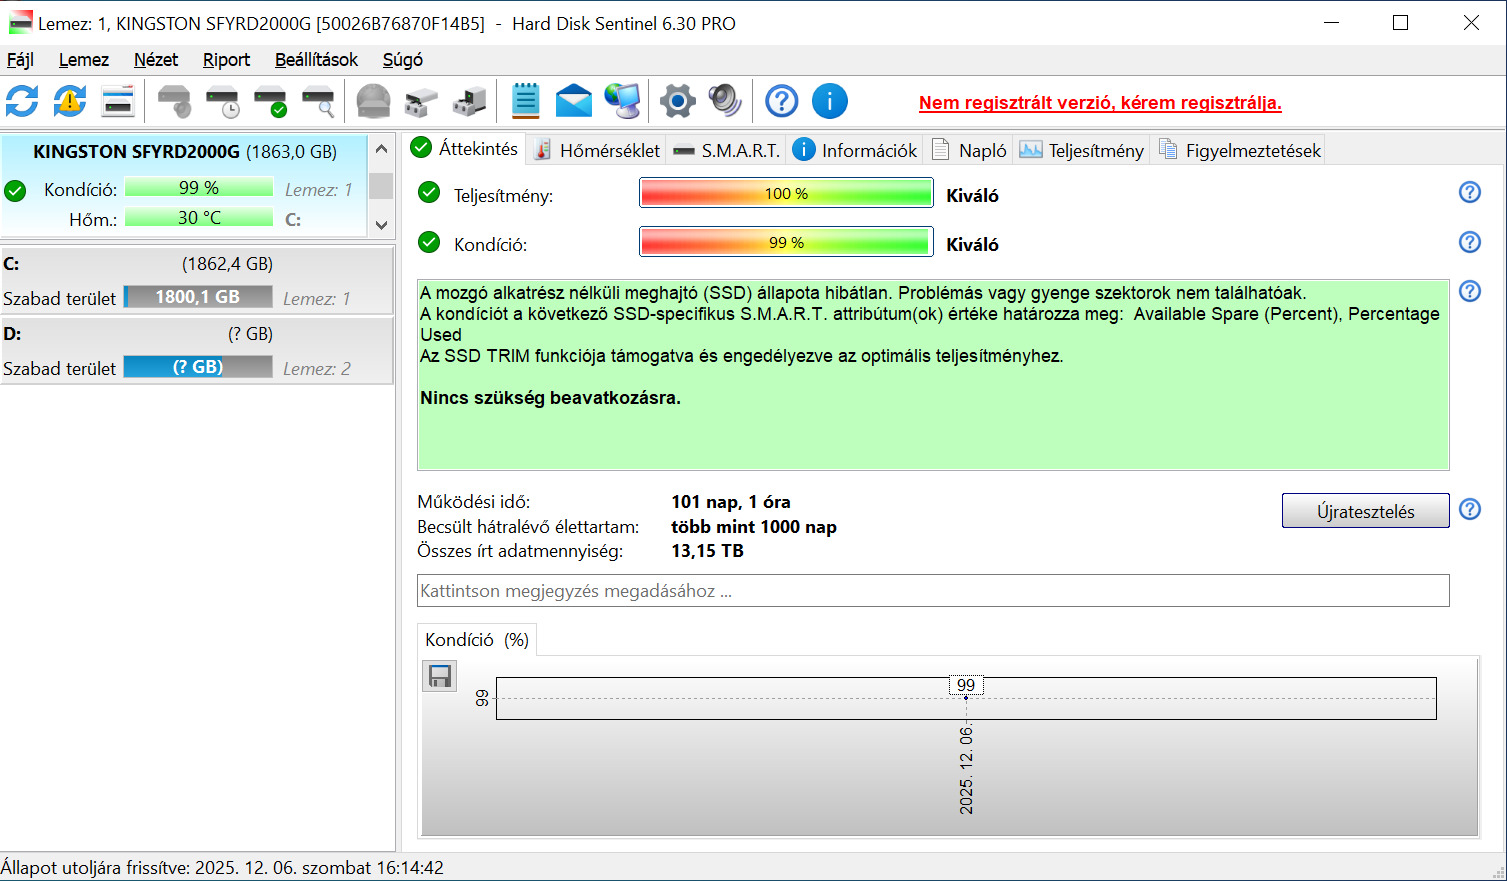The width and height of the screenshot is (1507, 881).
Task: Click the blue refresh arrows toolbar icon
Action: (22, 101)
